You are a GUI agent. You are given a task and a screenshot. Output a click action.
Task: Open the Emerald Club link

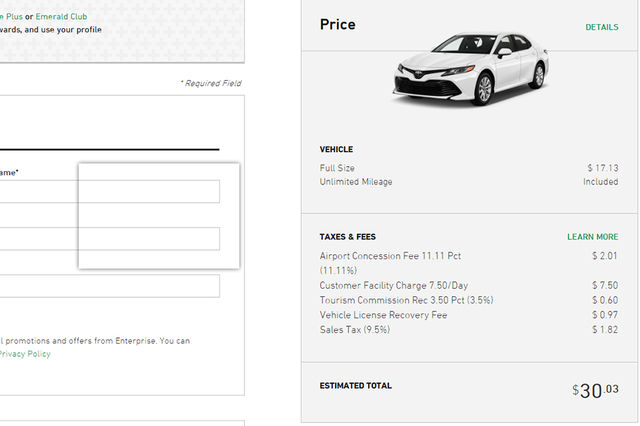pyautogui.click(x=61, y=16)
